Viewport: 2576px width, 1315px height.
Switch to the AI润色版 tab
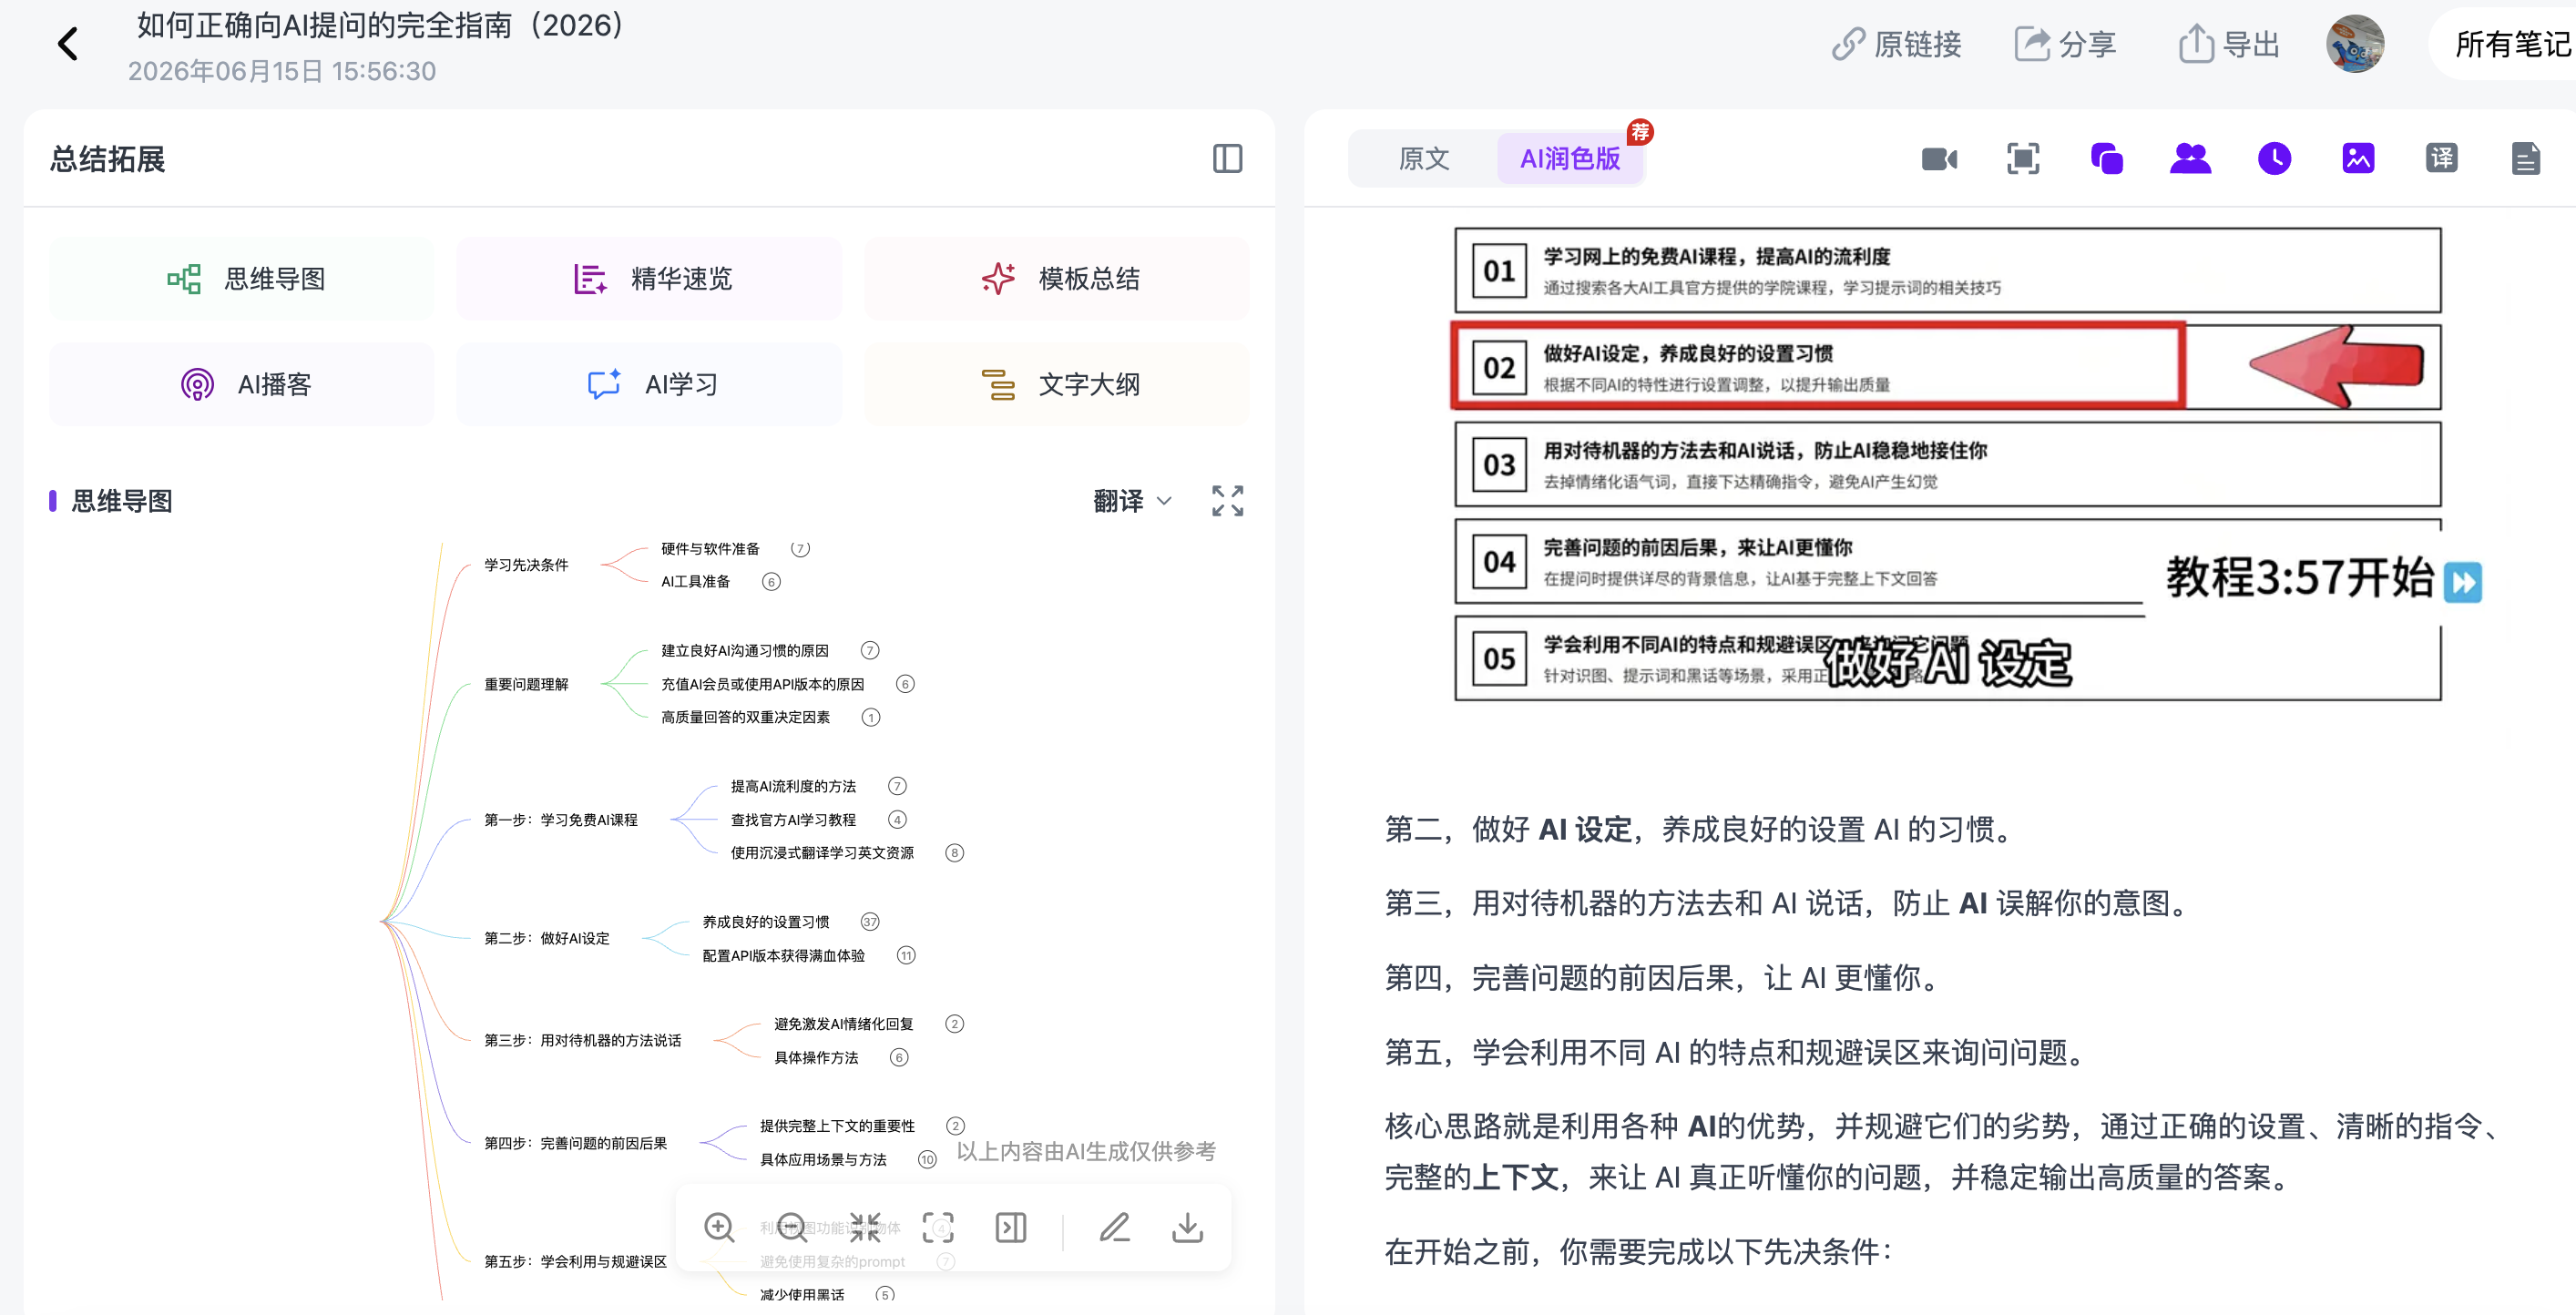pos(1570,159)
